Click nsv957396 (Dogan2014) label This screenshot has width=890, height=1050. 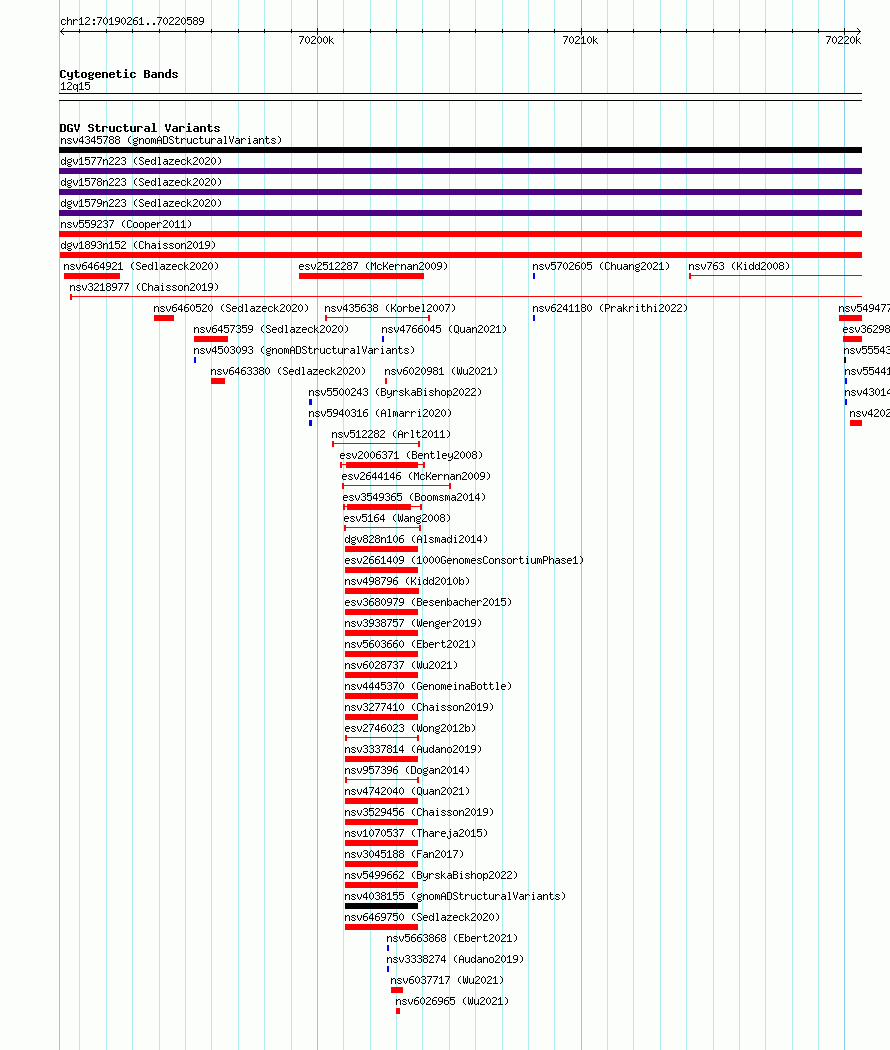pyautogui.click(x=407, y=770)
